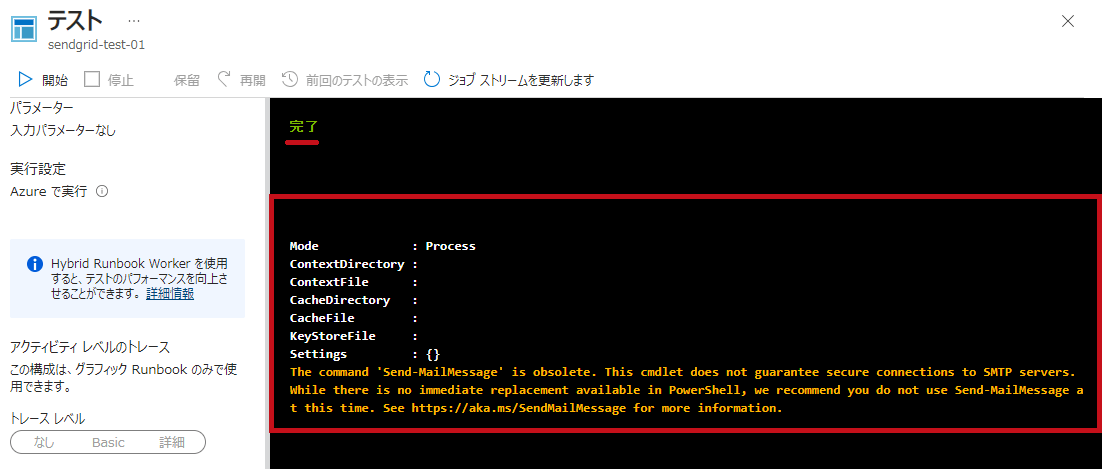
Task: Click the 'Mode : Process' output line
Action: [382, 246]
